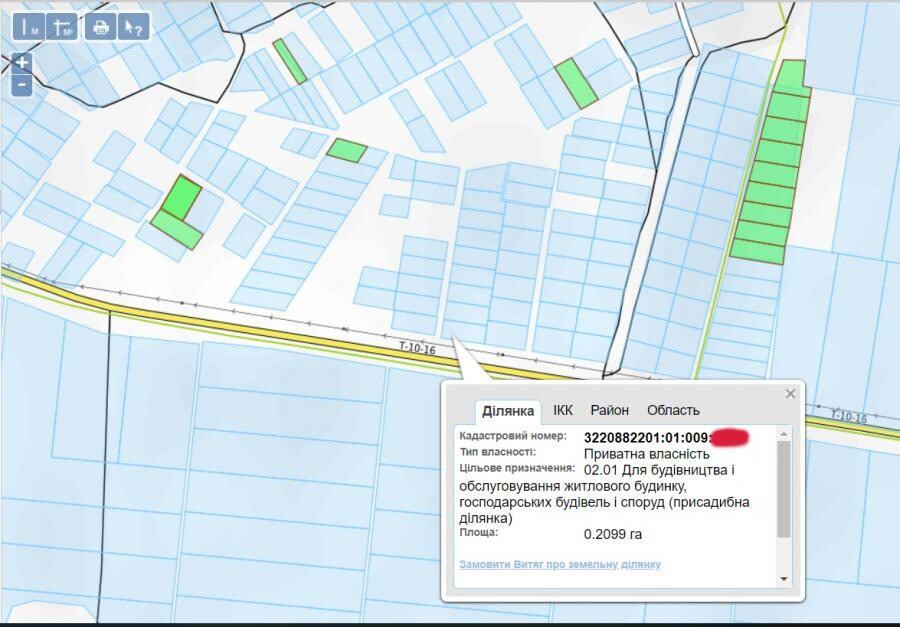Zoom out with the minus button
The image size is (900, 627).
[x=22, y=85]
